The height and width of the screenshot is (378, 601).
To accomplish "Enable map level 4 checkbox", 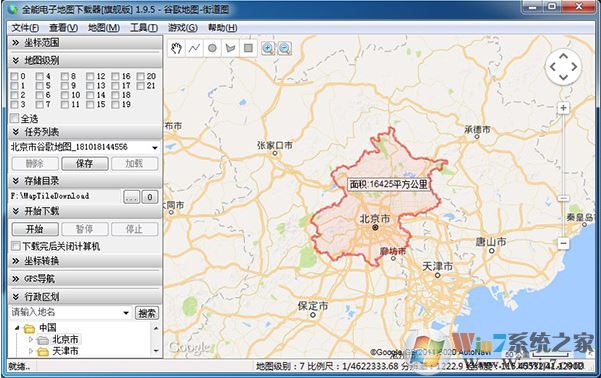I will click(39, 76).
